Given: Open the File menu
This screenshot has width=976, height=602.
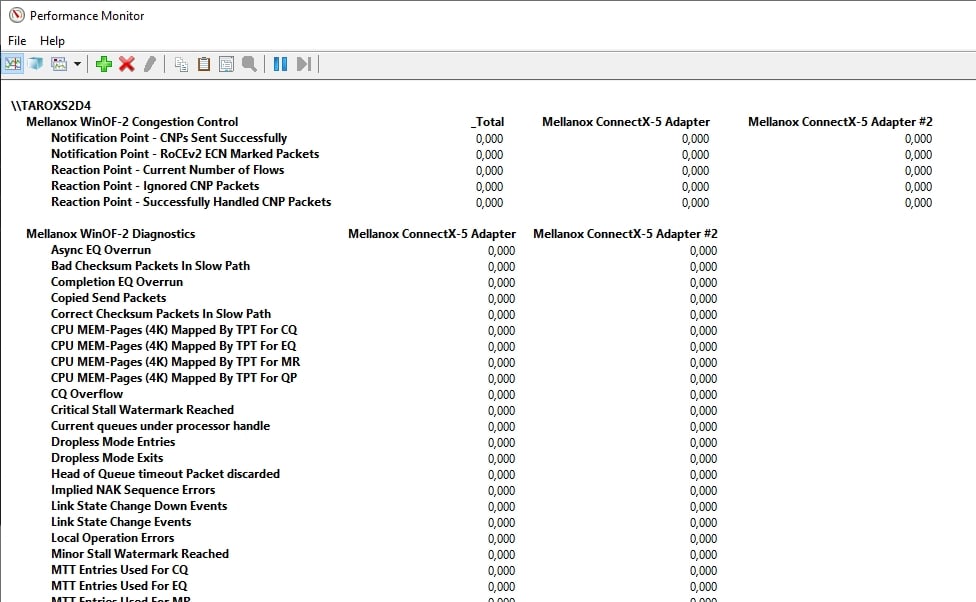Looking at the screenshot, I should pos(17,41).
